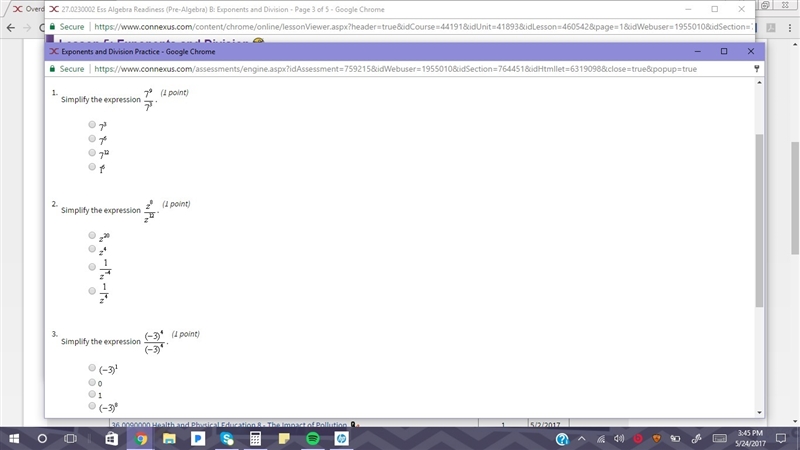Open HP app from taskbar
Viewport: 800px width, 450px height.
coord(341,439)
